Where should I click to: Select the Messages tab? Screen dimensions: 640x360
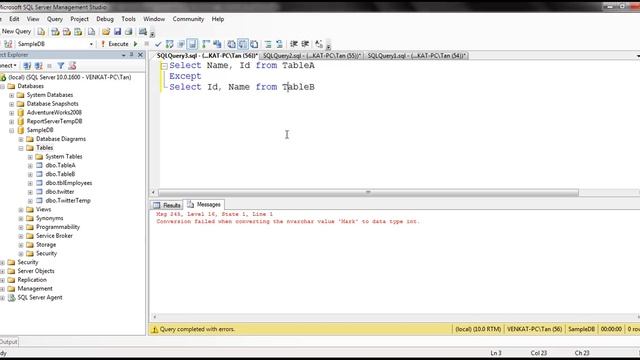tap(204, 204)
